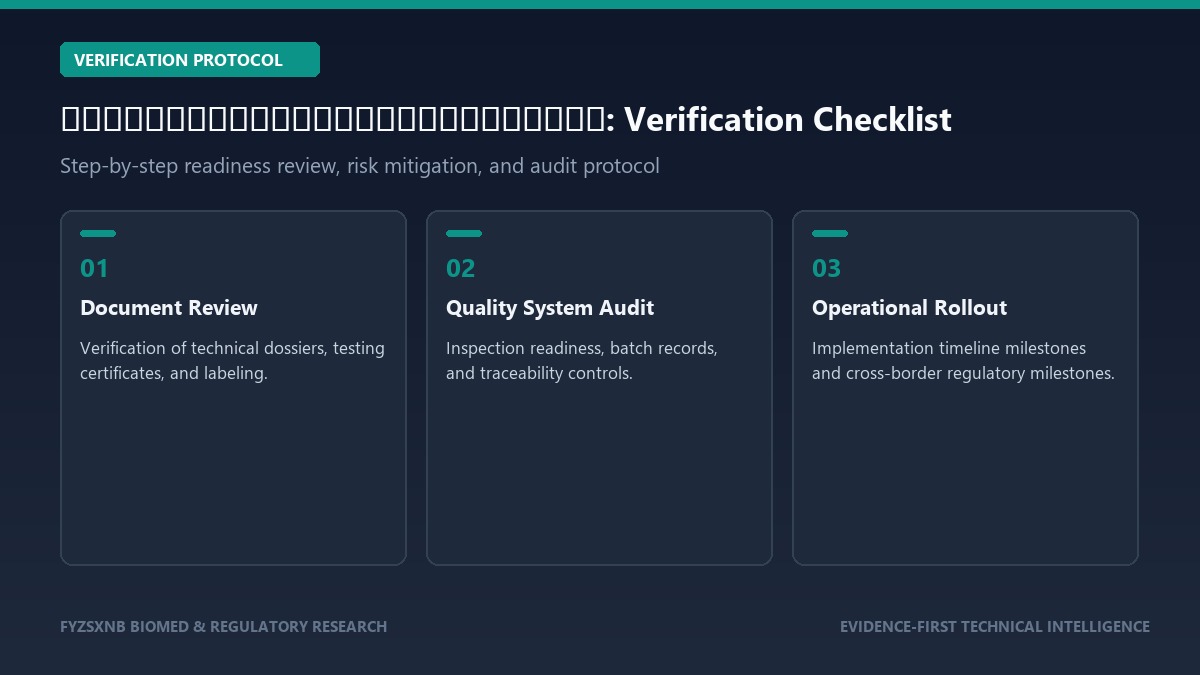1200x675 pixels.
Task: Click step number 01
Action: (94, 268)
